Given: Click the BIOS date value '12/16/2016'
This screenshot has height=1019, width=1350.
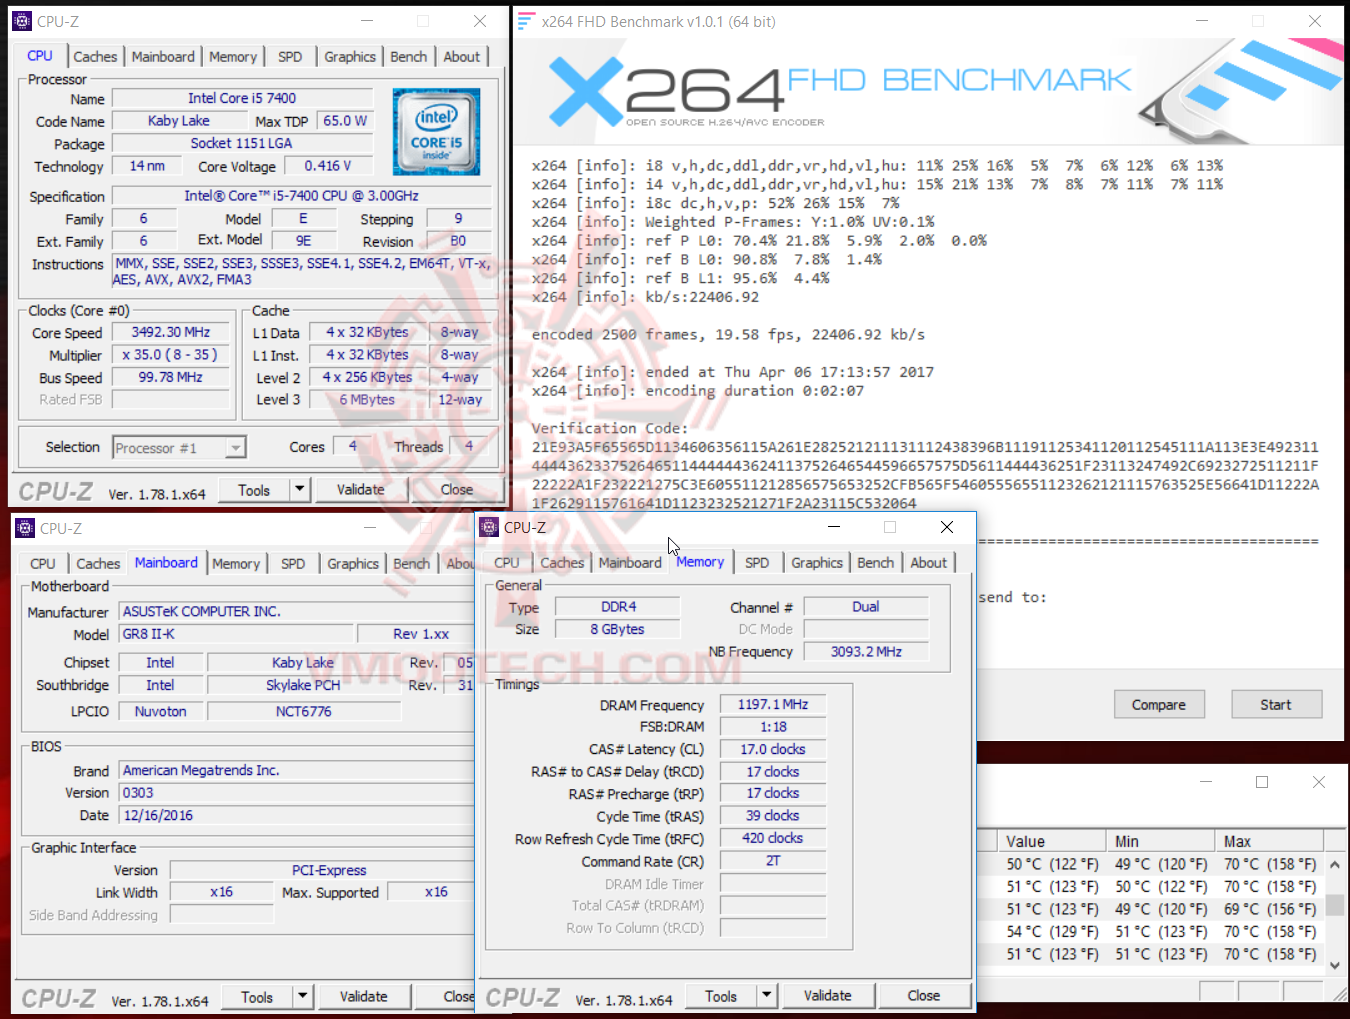Looking at the screenshot, I should tap(297, 815).
